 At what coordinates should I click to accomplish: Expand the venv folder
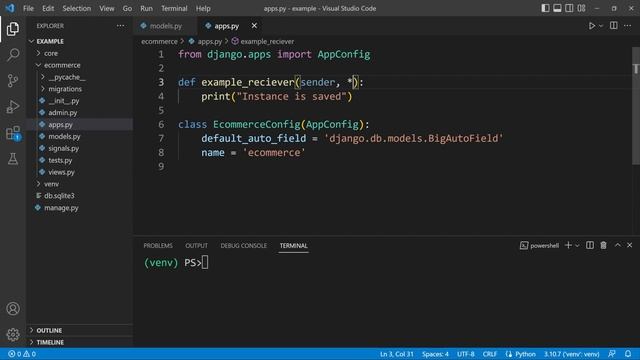(51, 184)
